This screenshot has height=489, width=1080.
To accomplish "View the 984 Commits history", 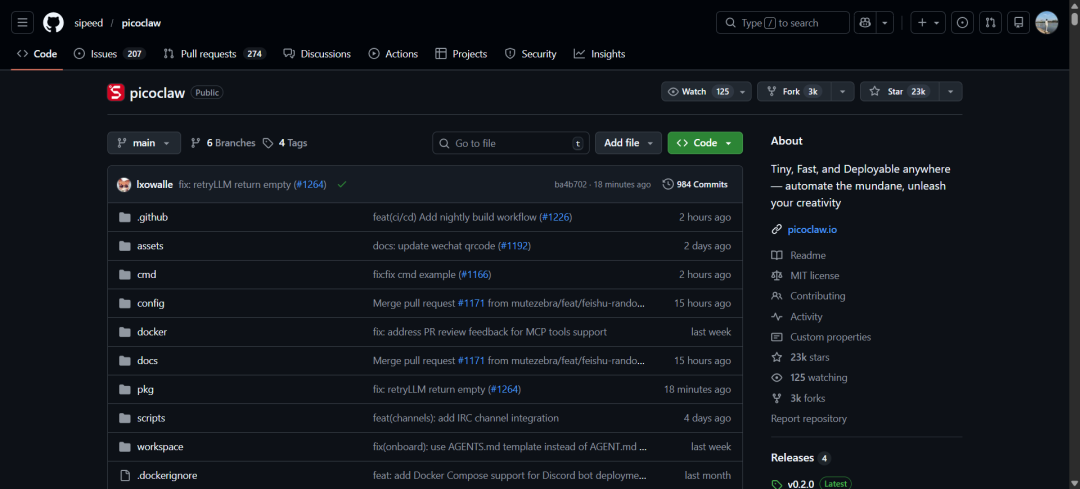I will coord(695,185).
